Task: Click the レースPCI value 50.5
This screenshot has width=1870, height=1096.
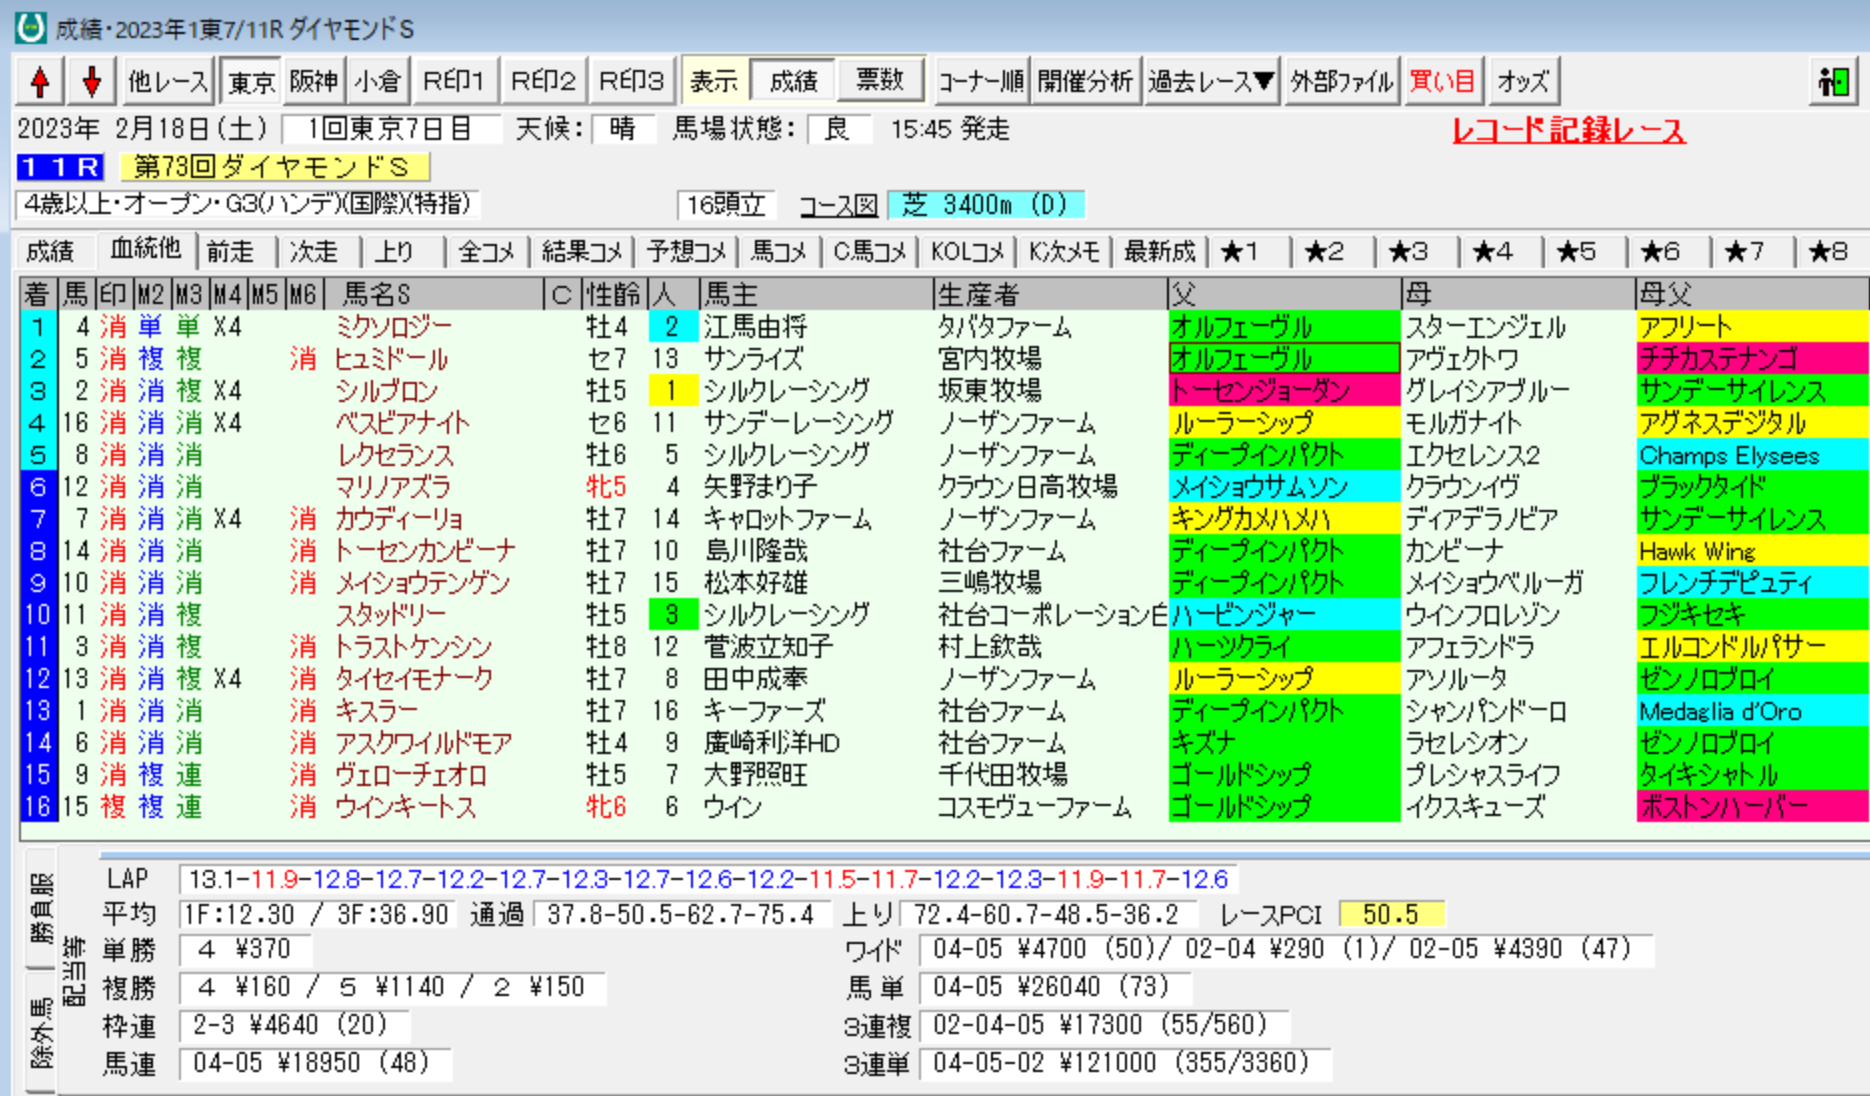Action: coord(1390,915)
